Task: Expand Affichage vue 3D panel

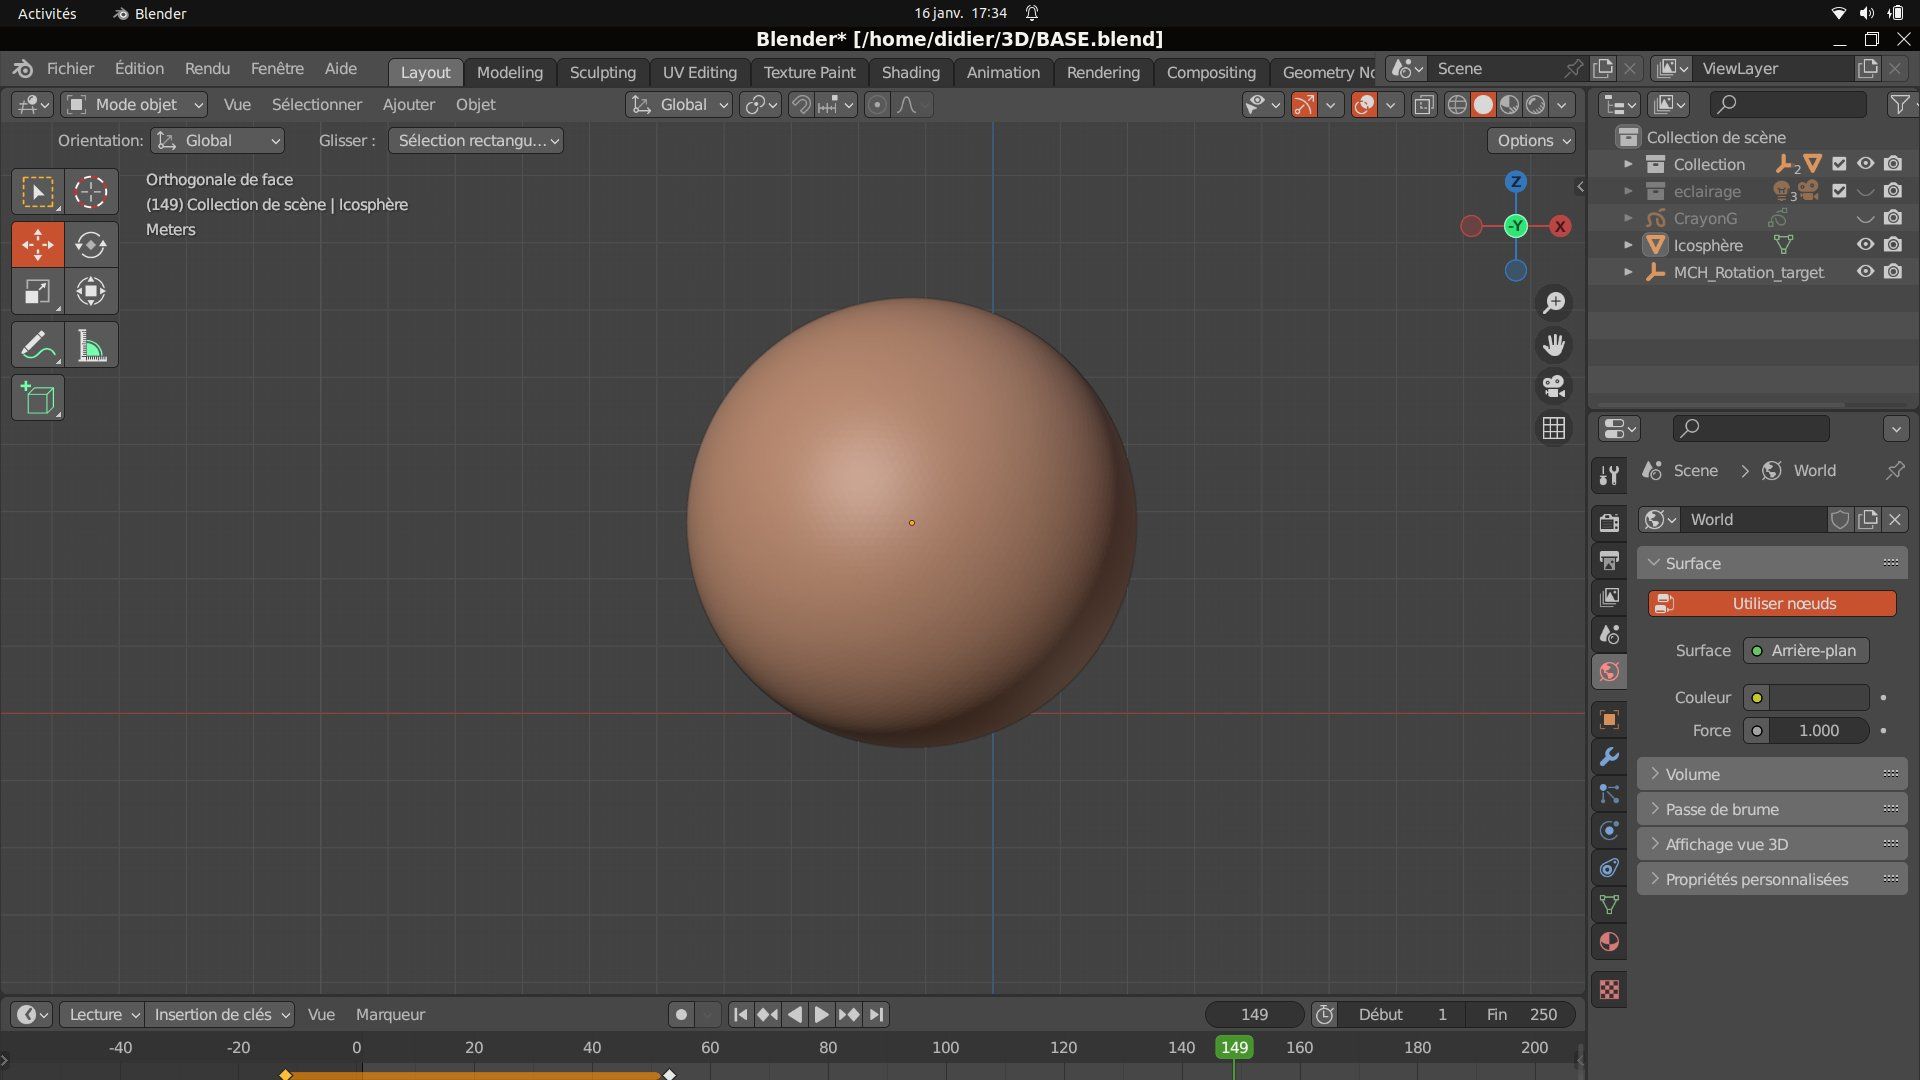Action: point(1772,844)
